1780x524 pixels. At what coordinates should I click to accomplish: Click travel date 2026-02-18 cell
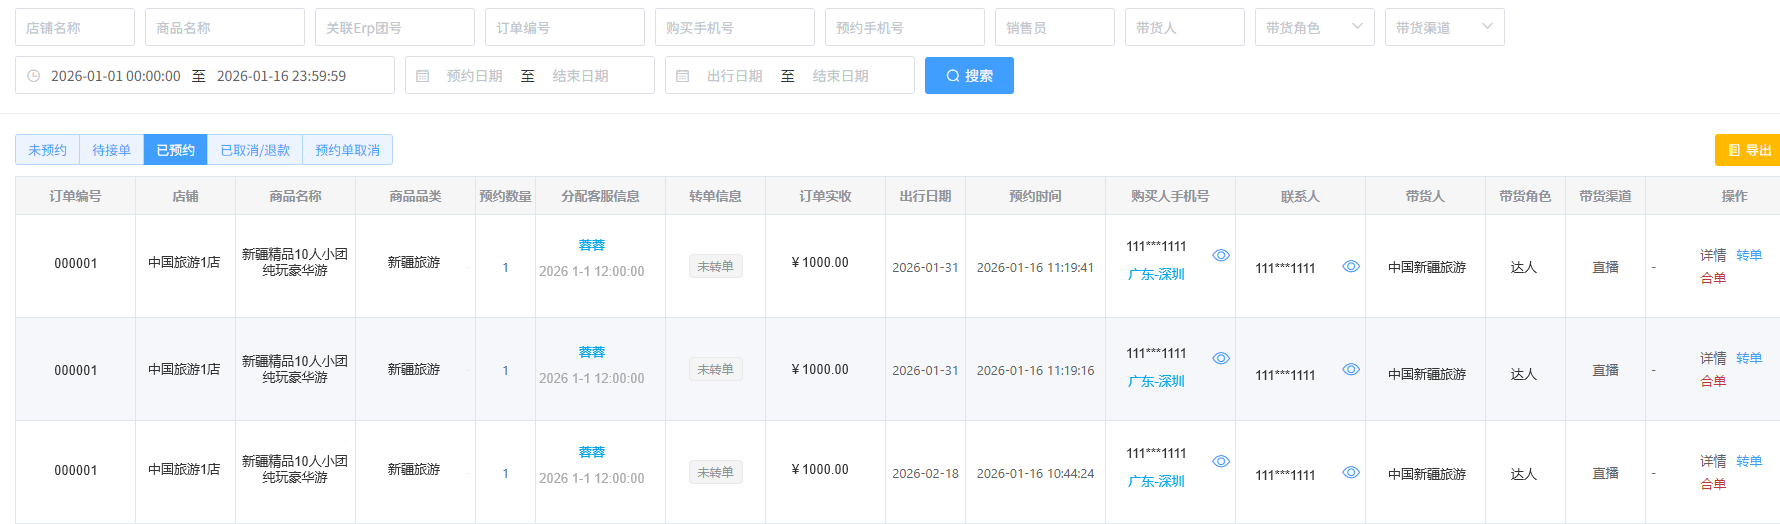(x=925, y=474)
